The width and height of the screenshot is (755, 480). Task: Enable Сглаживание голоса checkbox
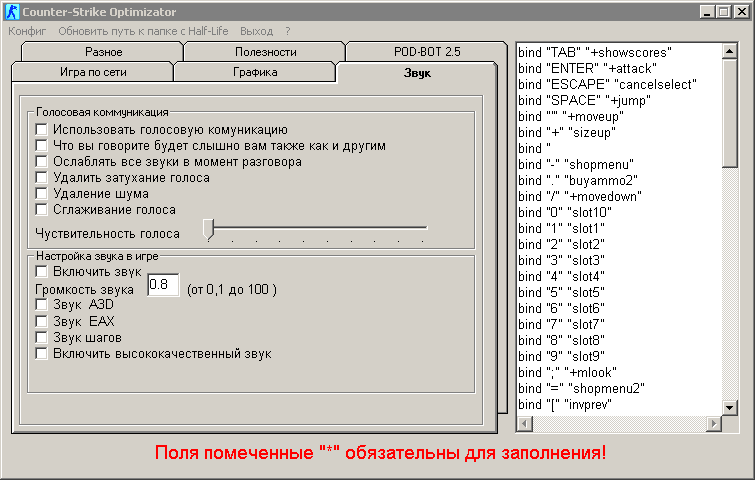click(x=41, y=209)
